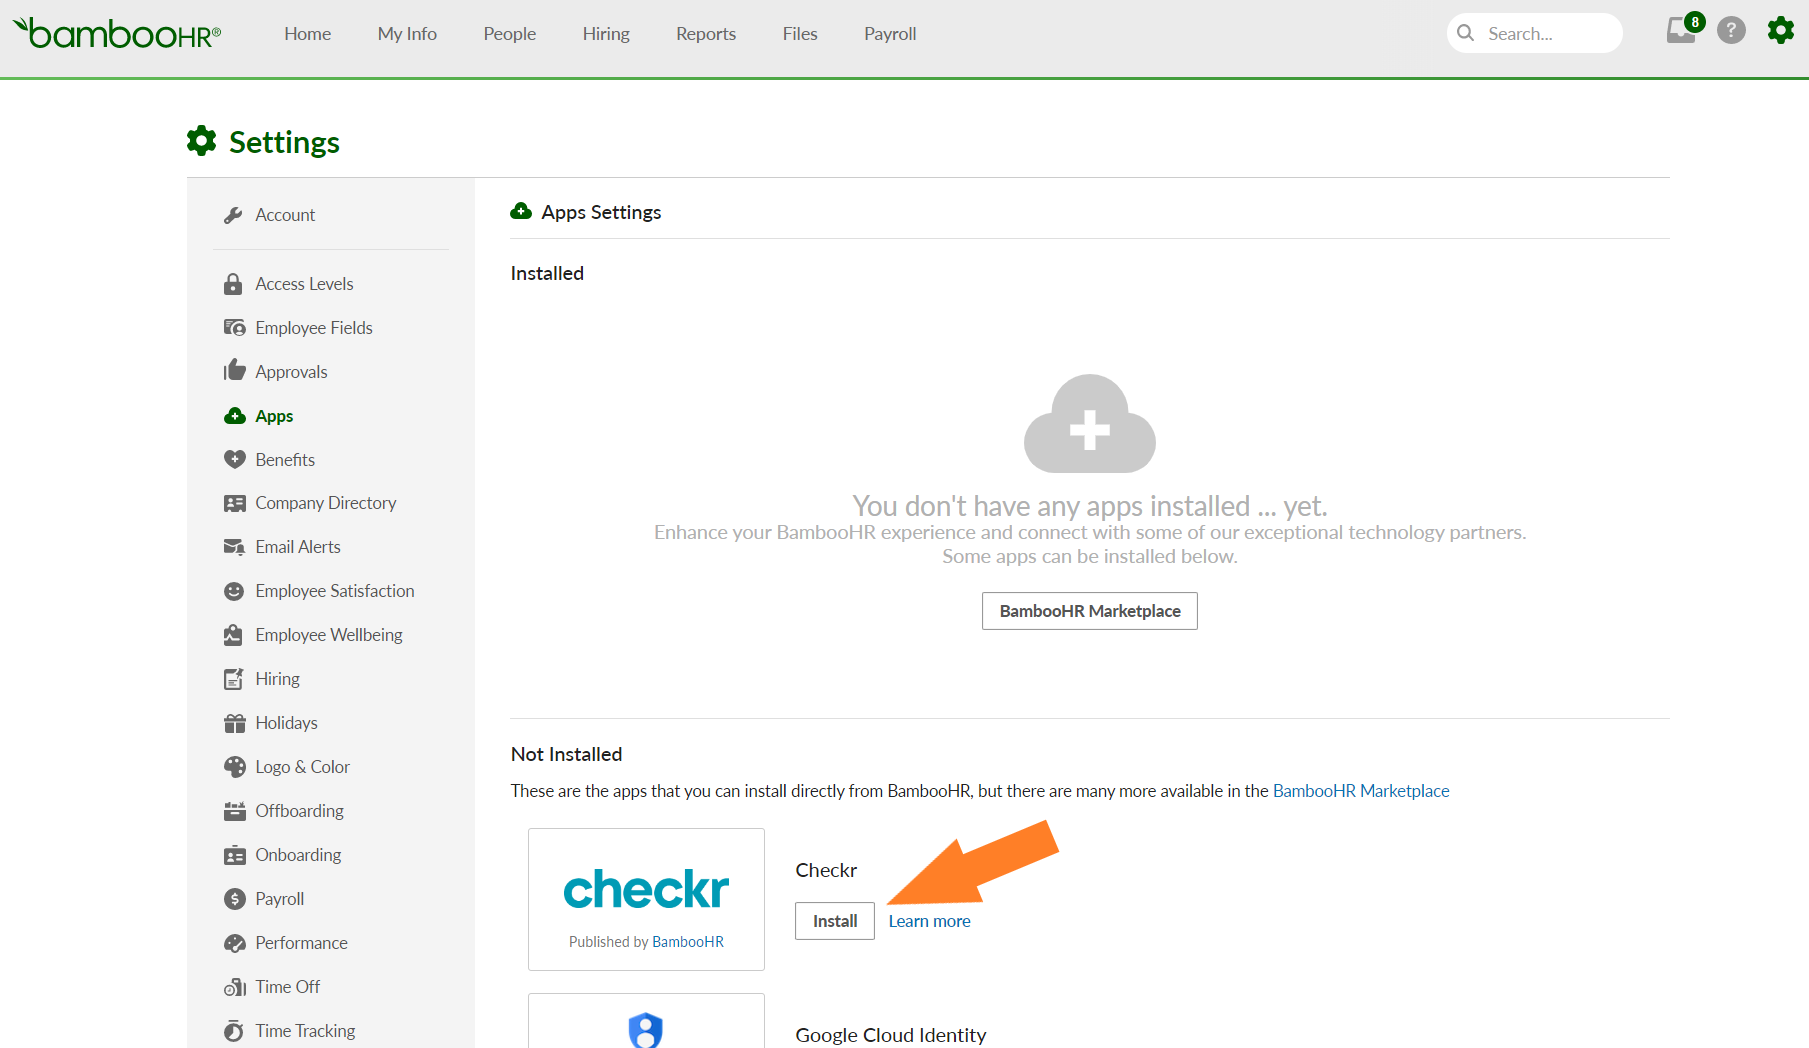Click the Time Tracking stopwatch icon
This screenshot has height=1048, width=1809.
click(234, 1031)
